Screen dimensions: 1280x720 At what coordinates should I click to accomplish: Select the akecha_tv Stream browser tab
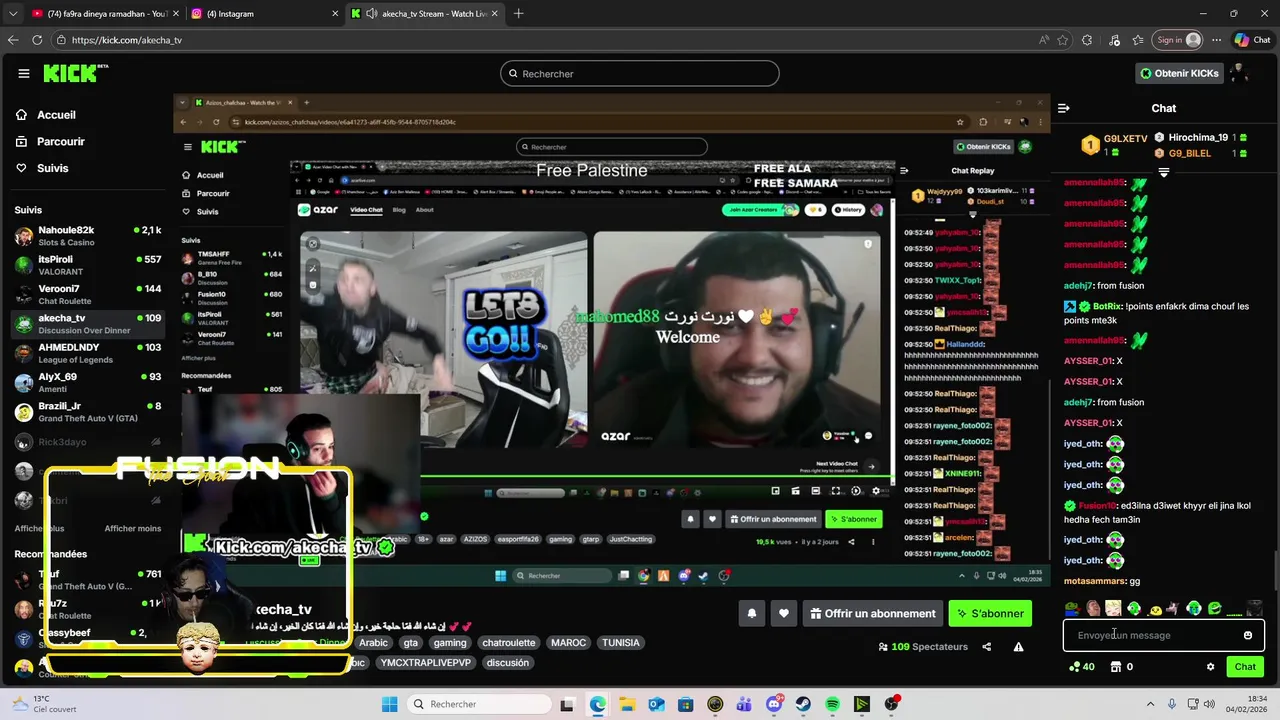coord(425,14)
